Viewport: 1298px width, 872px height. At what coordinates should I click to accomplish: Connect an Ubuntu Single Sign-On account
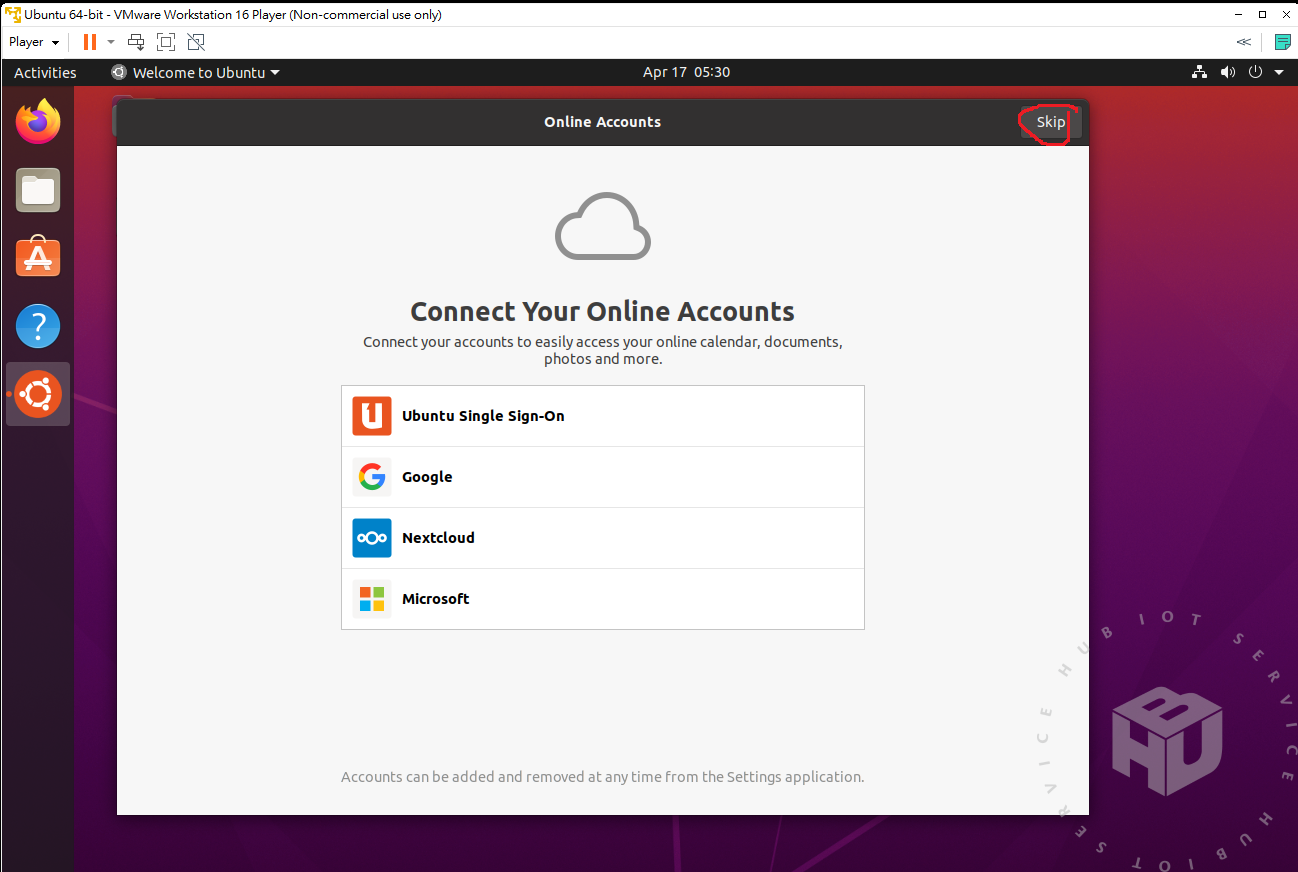pyautogui.click(x=603, y=416)
